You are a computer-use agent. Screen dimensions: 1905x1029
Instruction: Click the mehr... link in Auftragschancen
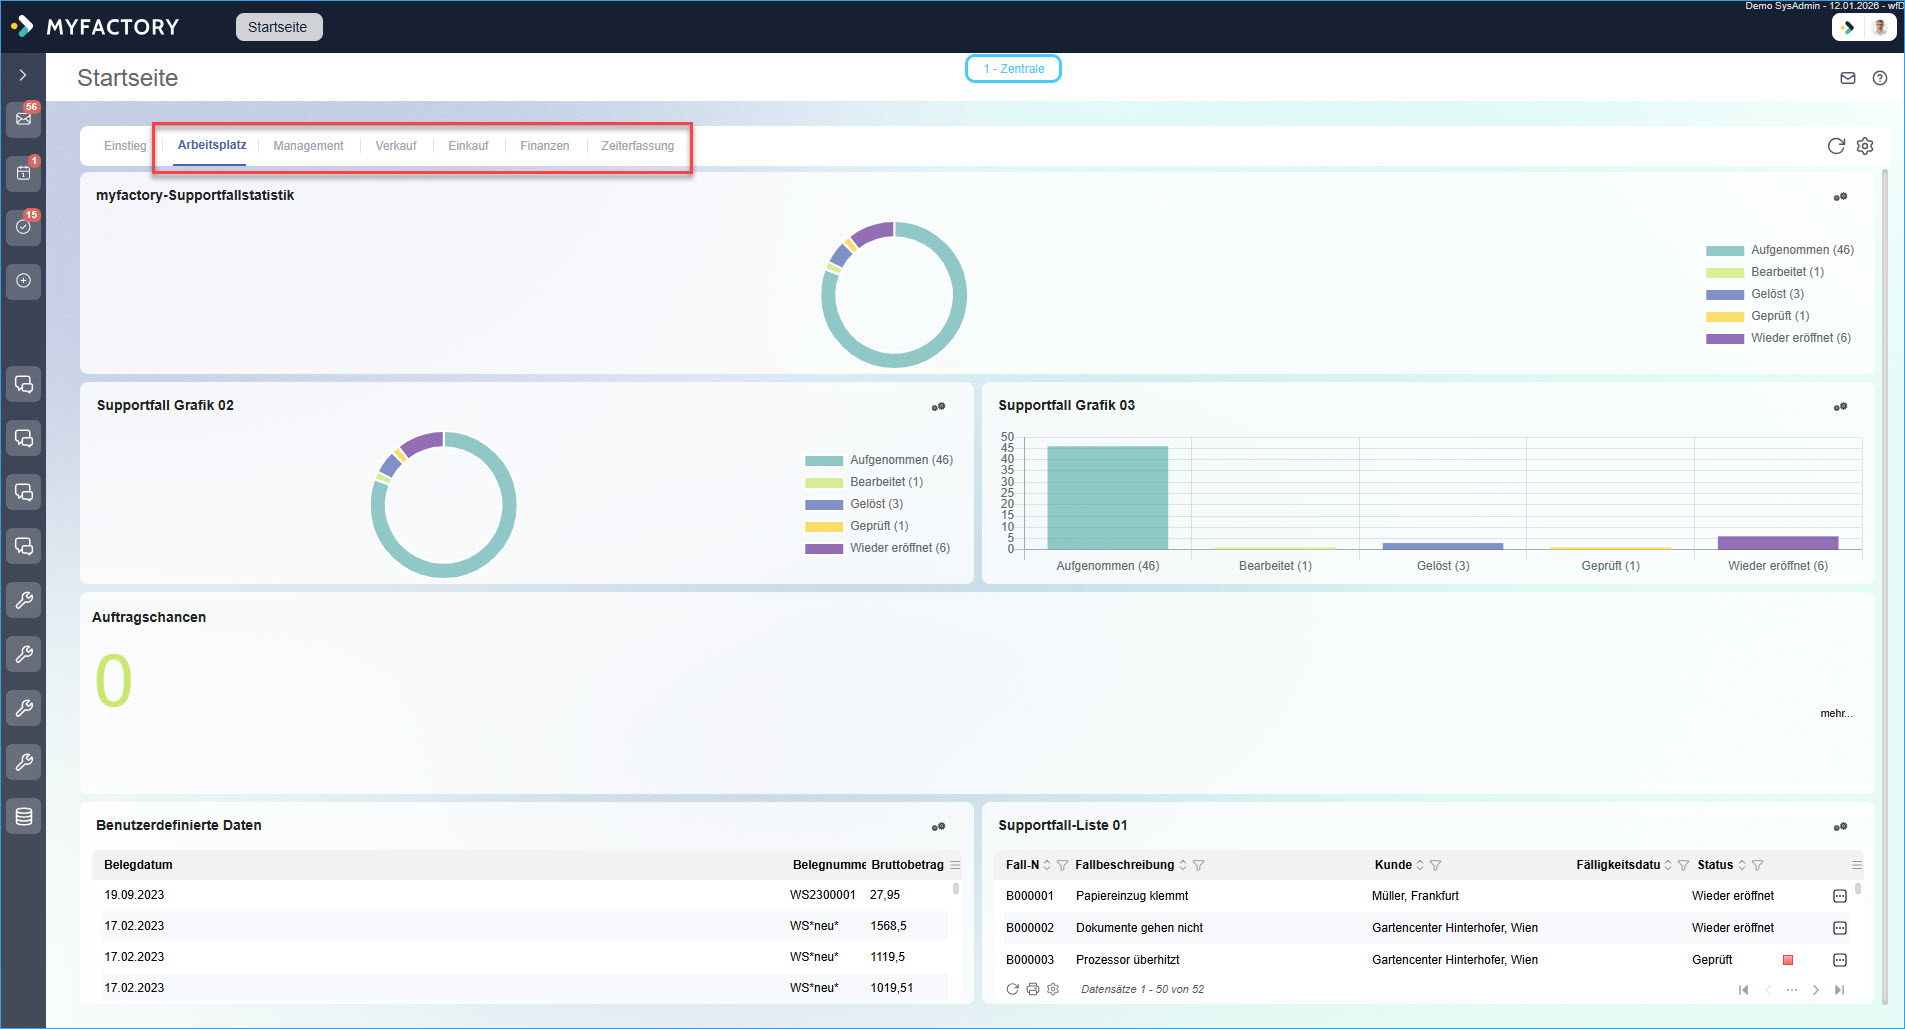1835,713
